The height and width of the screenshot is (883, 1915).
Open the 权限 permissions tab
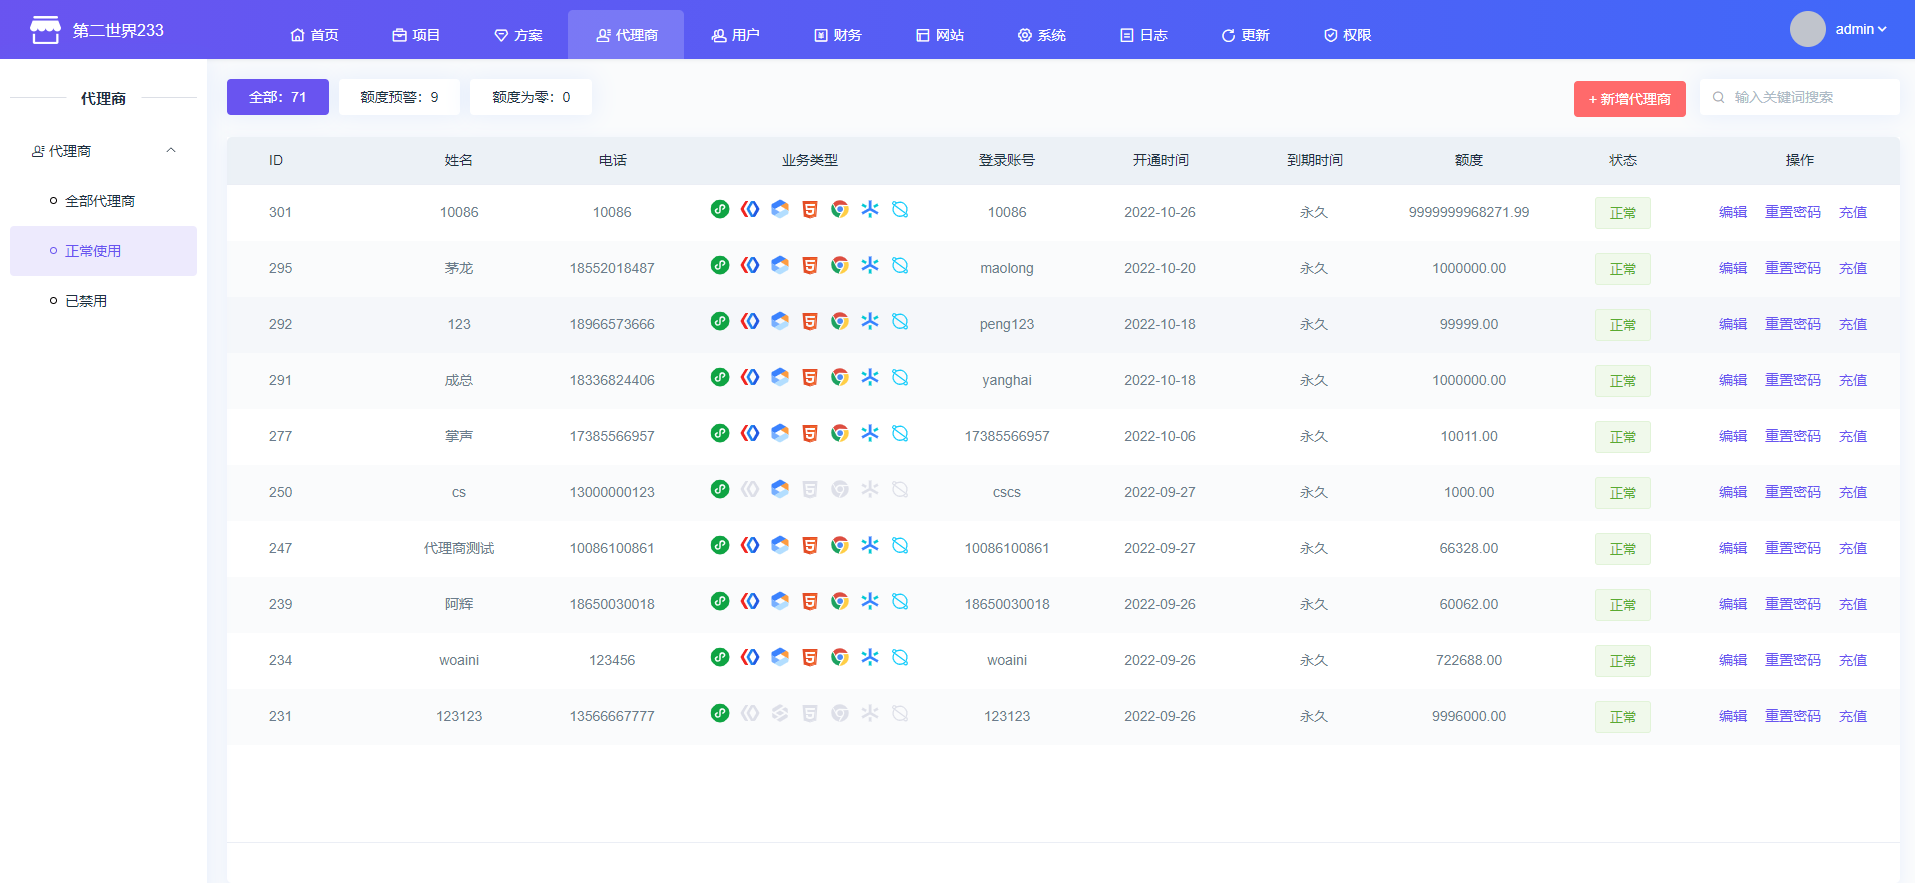[1347, 35]
